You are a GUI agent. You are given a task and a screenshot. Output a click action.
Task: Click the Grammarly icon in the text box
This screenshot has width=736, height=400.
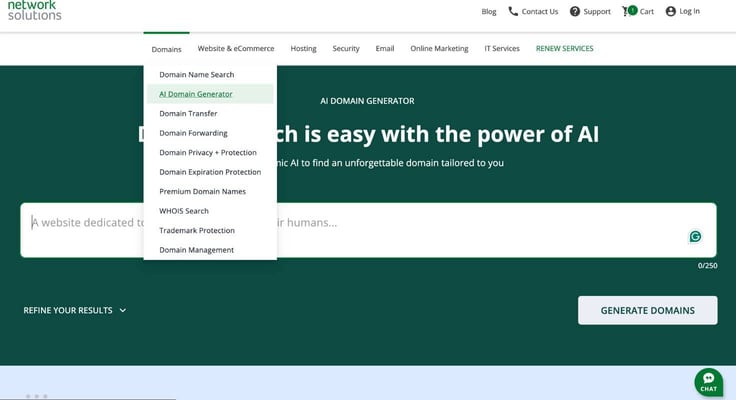tap(695, 237)
